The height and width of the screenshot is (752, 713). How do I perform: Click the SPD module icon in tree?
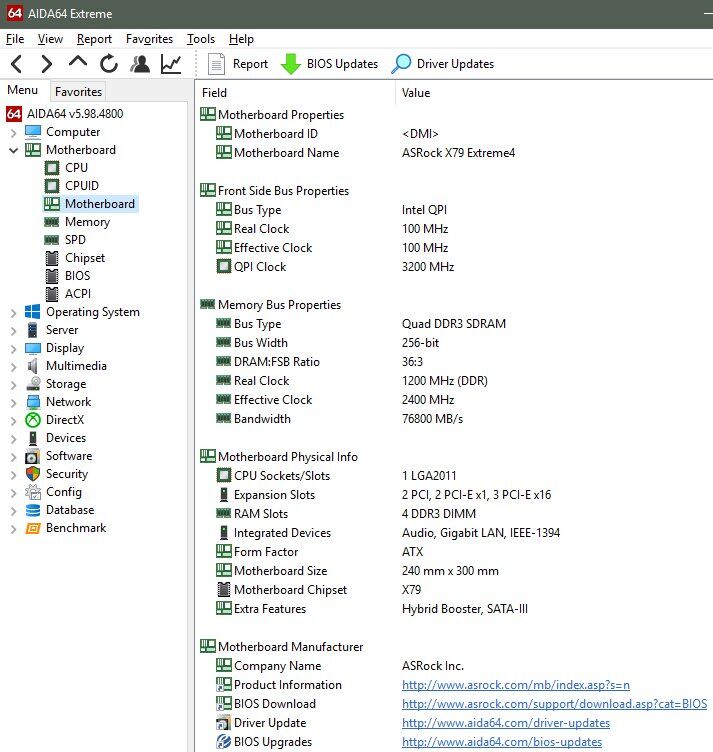click(52, 240)
